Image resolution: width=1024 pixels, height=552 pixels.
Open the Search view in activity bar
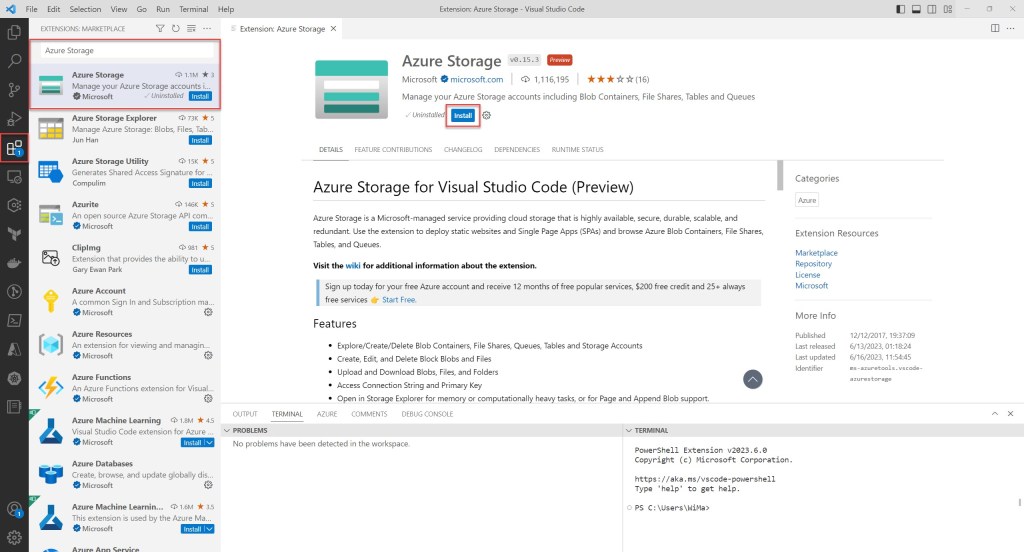point(14,61)
